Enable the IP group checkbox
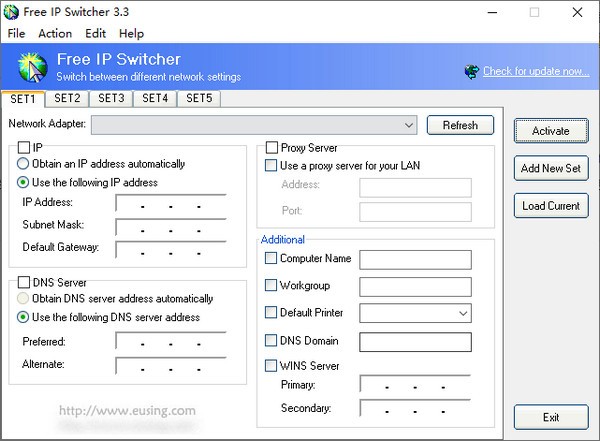600x441 pixels. tap(24, 147)
